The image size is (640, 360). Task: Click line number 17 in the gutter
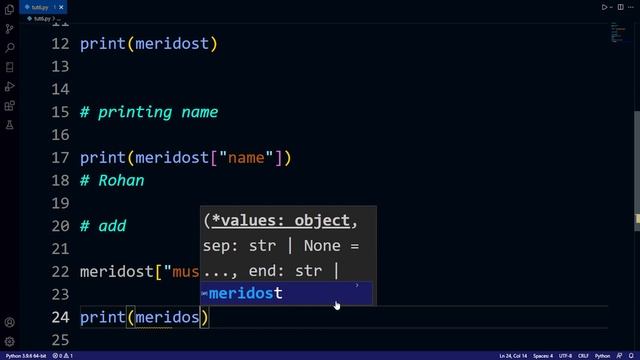60,158
